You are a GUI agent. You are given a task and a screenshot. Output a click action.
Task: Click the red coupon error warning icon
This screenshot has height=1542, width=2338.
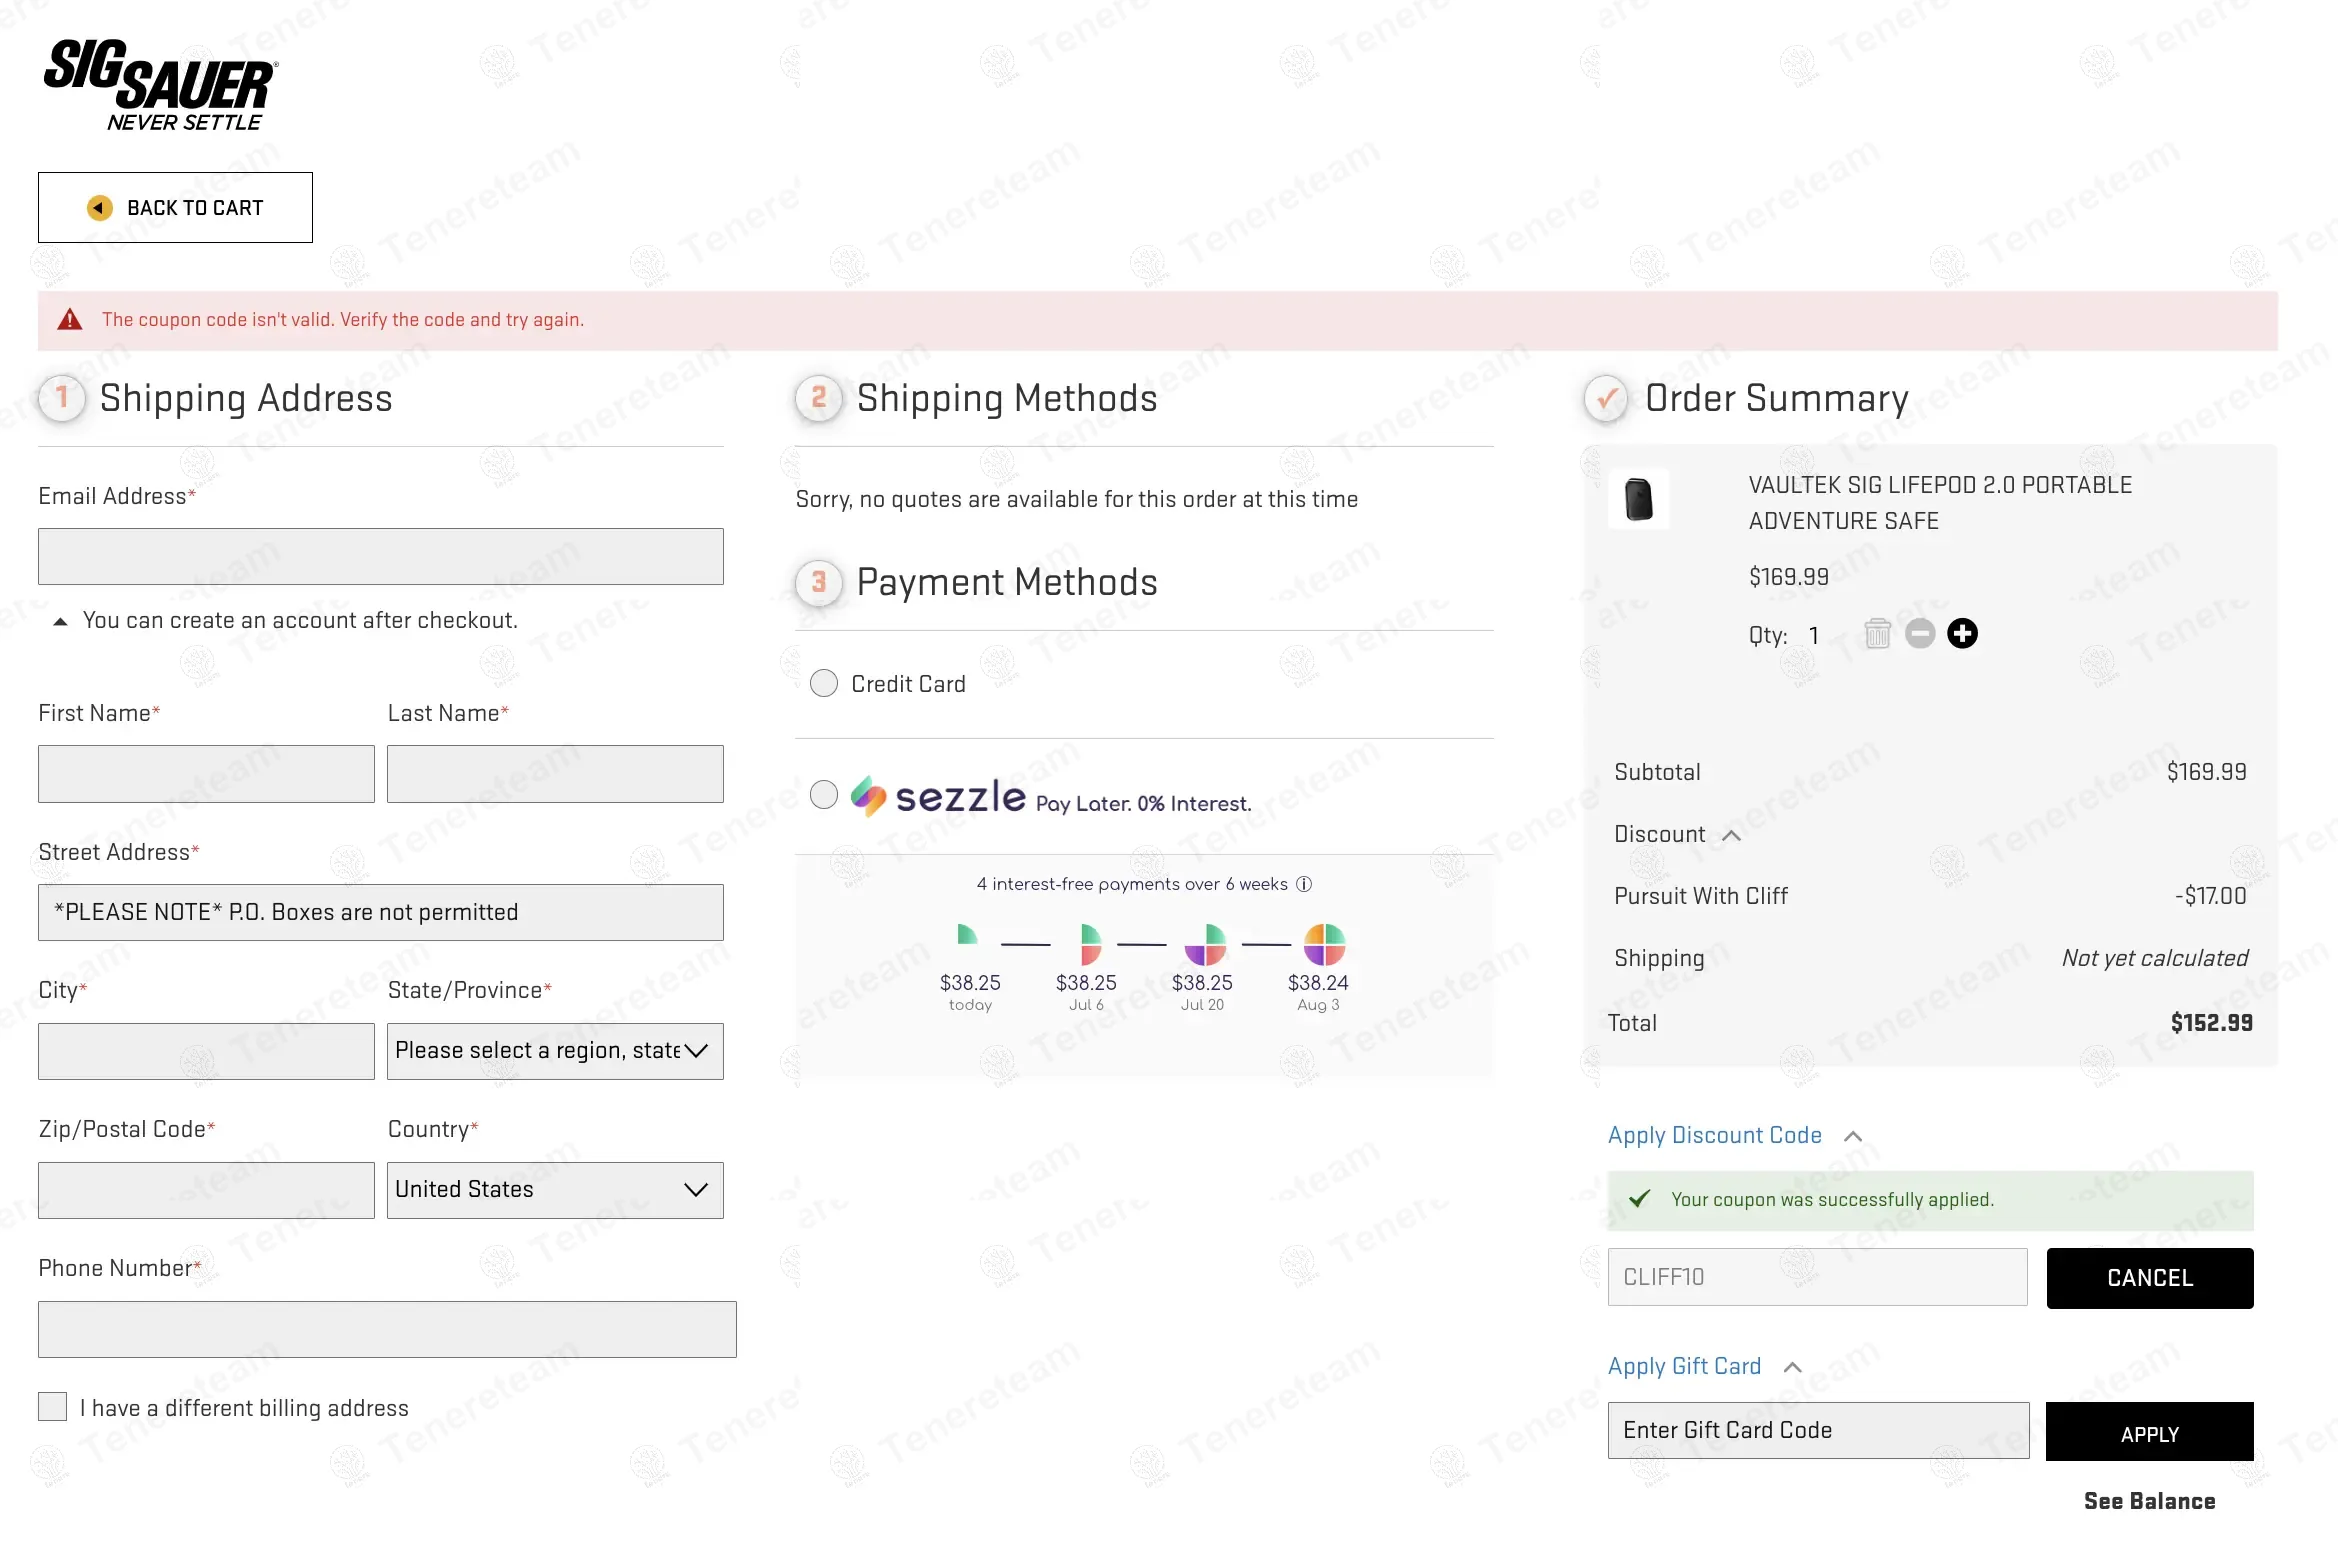click(70, 320)
